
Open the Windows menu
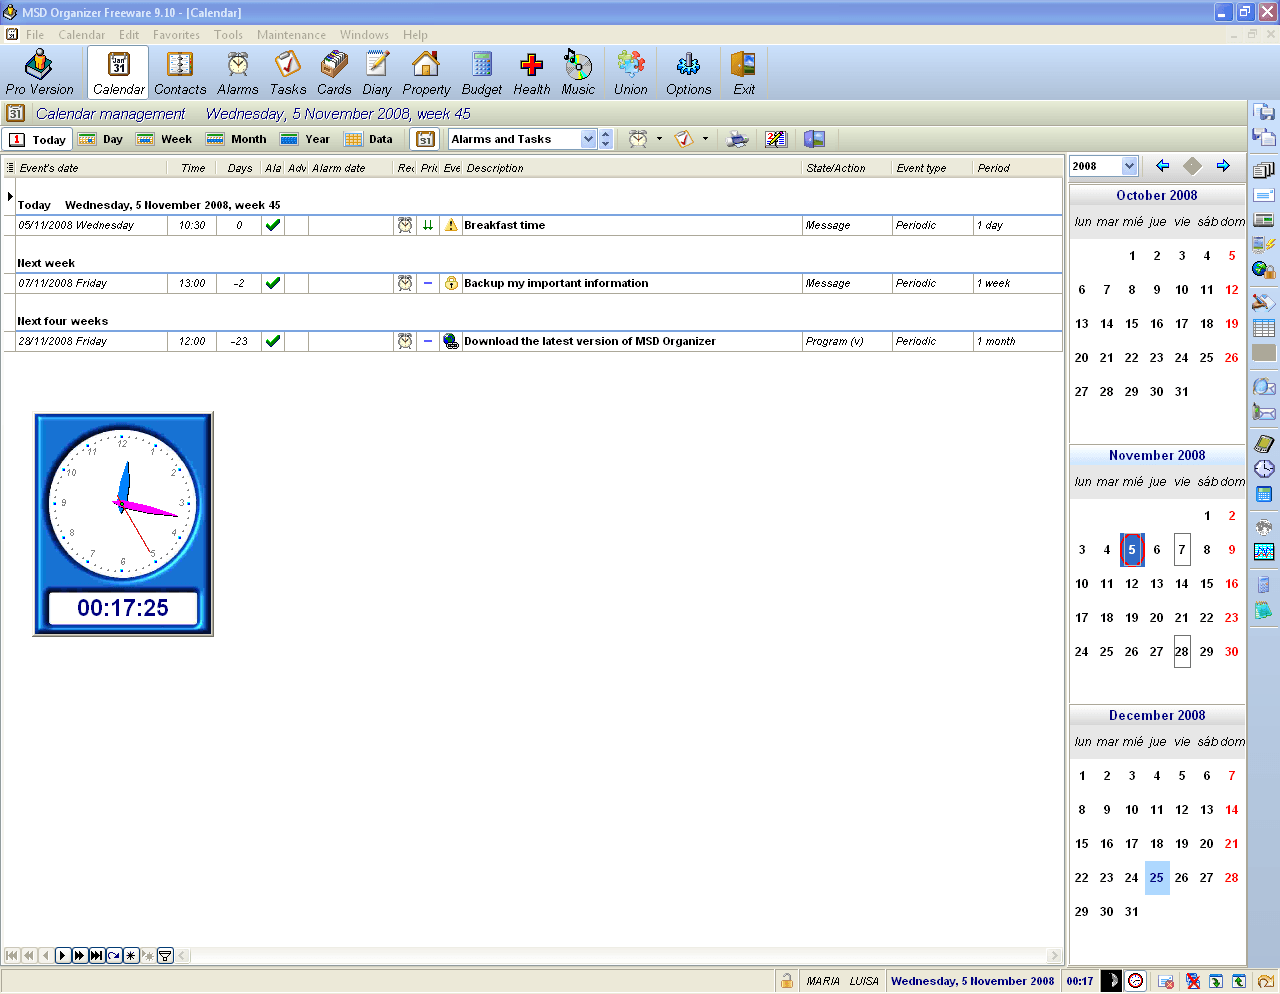364,34
